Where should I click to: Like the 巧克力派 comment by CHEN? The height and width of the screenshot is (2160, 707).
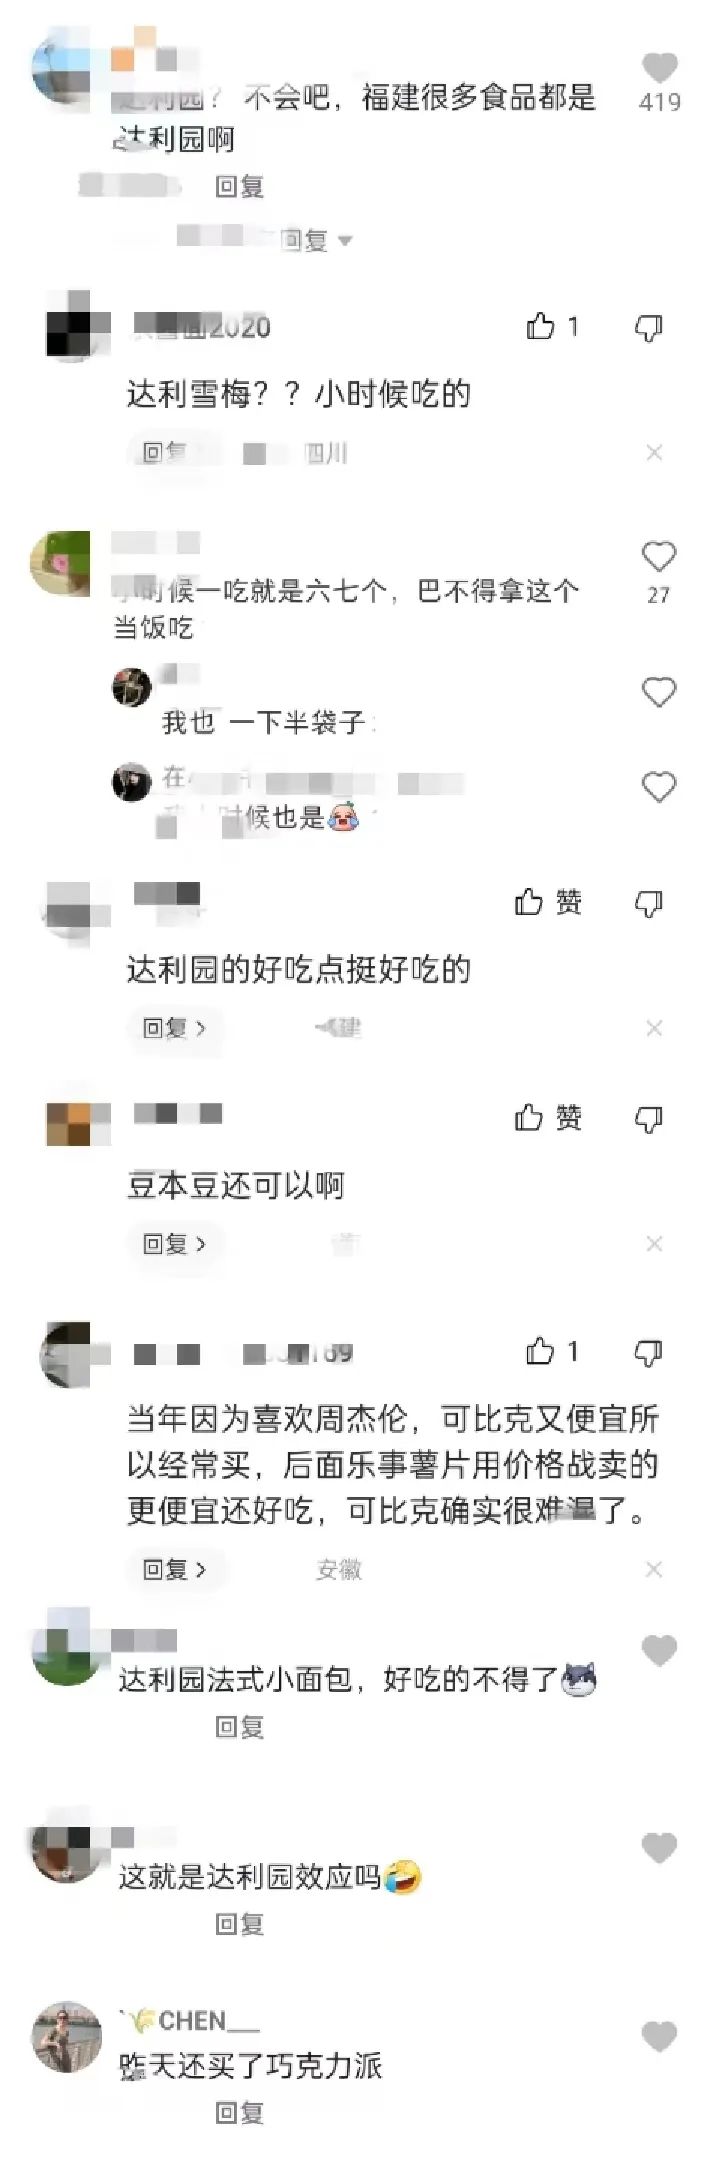coord(659,2036)
